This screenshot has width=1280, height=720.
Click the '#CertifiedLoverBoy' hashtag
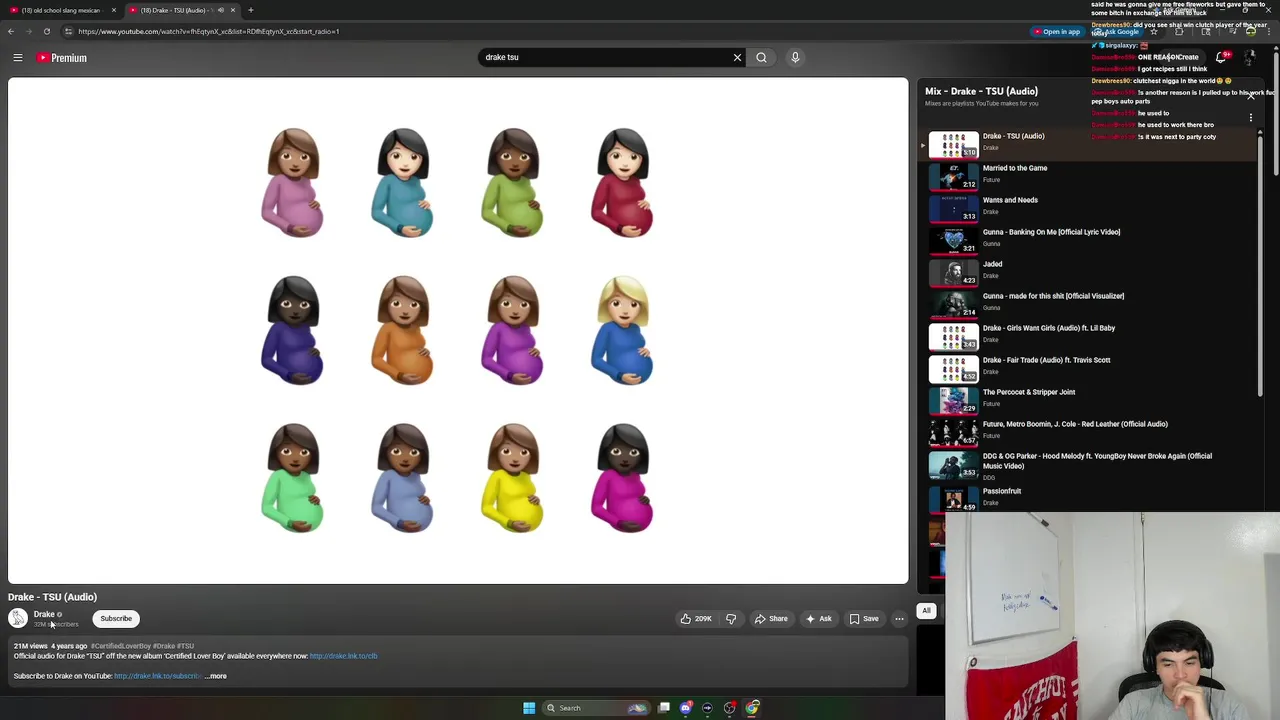tap(120, 646)
